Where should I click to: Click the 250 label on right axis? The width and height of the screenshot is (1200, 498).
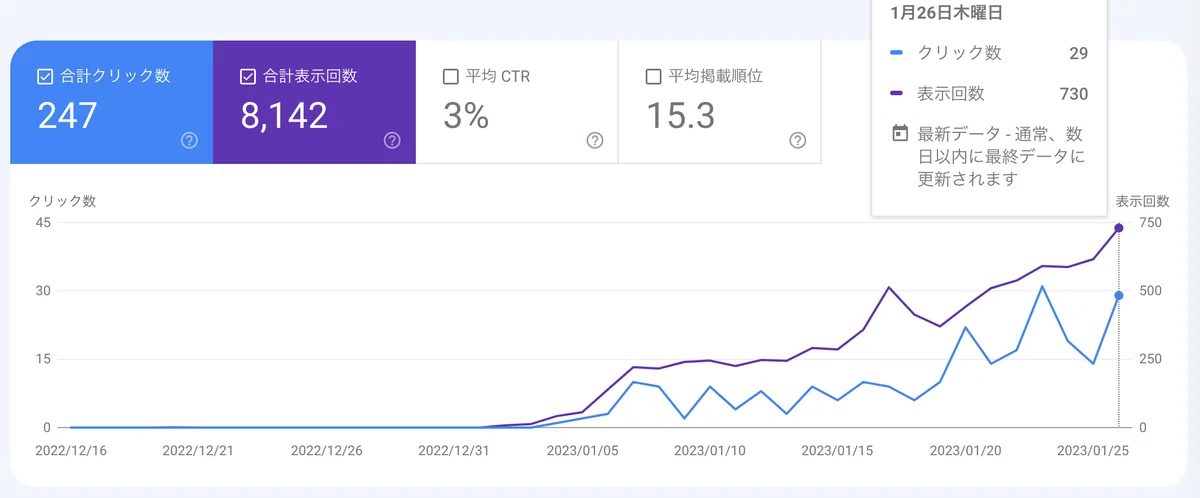(x=1149, y=359)
